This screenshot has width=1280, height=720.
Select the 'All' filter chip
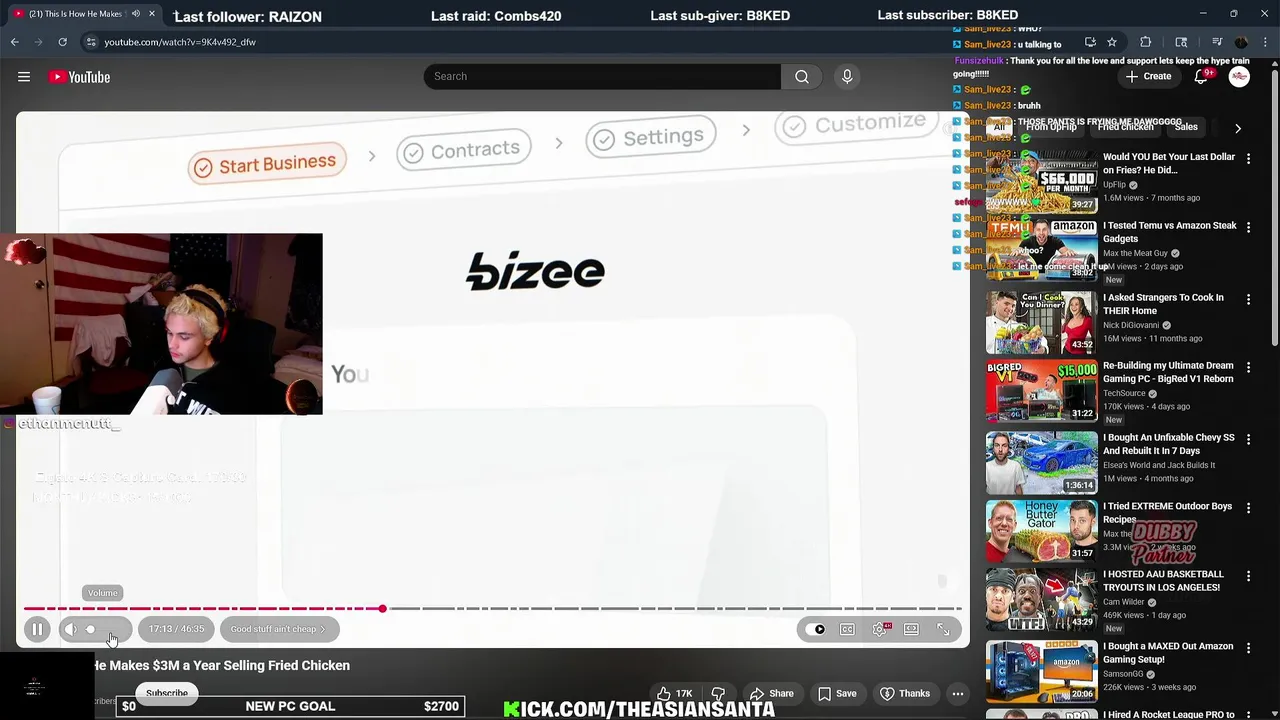998,127
